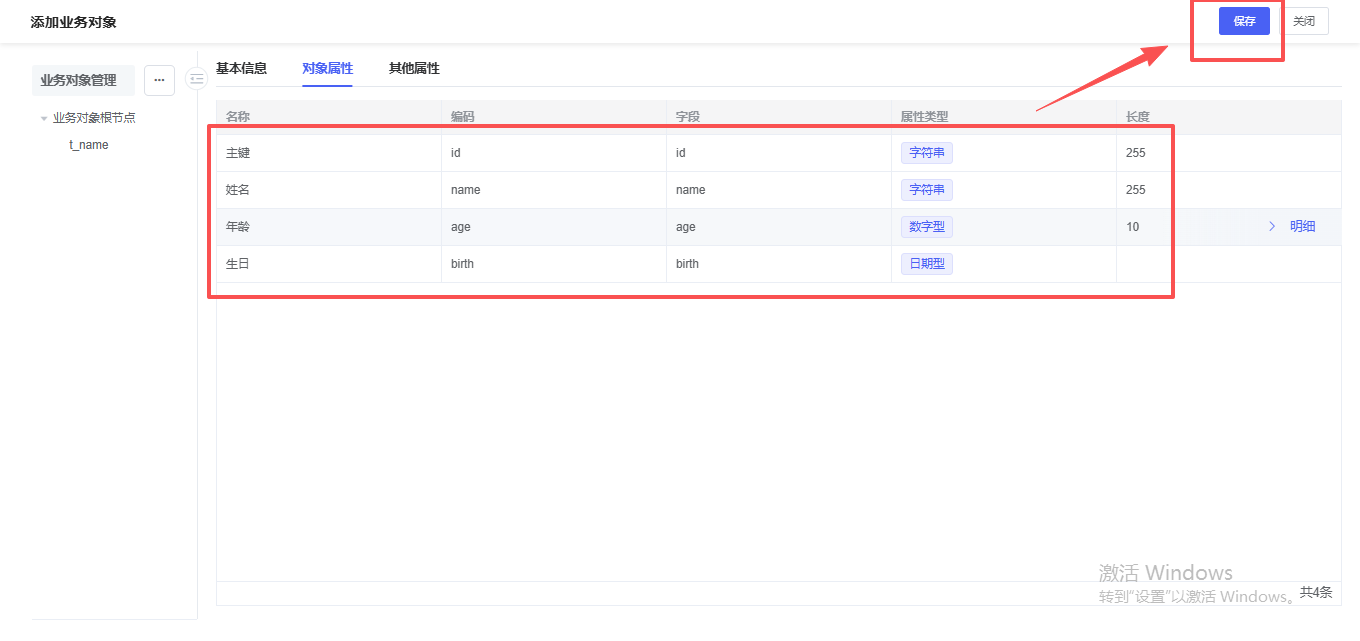
Task: Click the birth code cell in 生日 row
Action: coord(462,264)
